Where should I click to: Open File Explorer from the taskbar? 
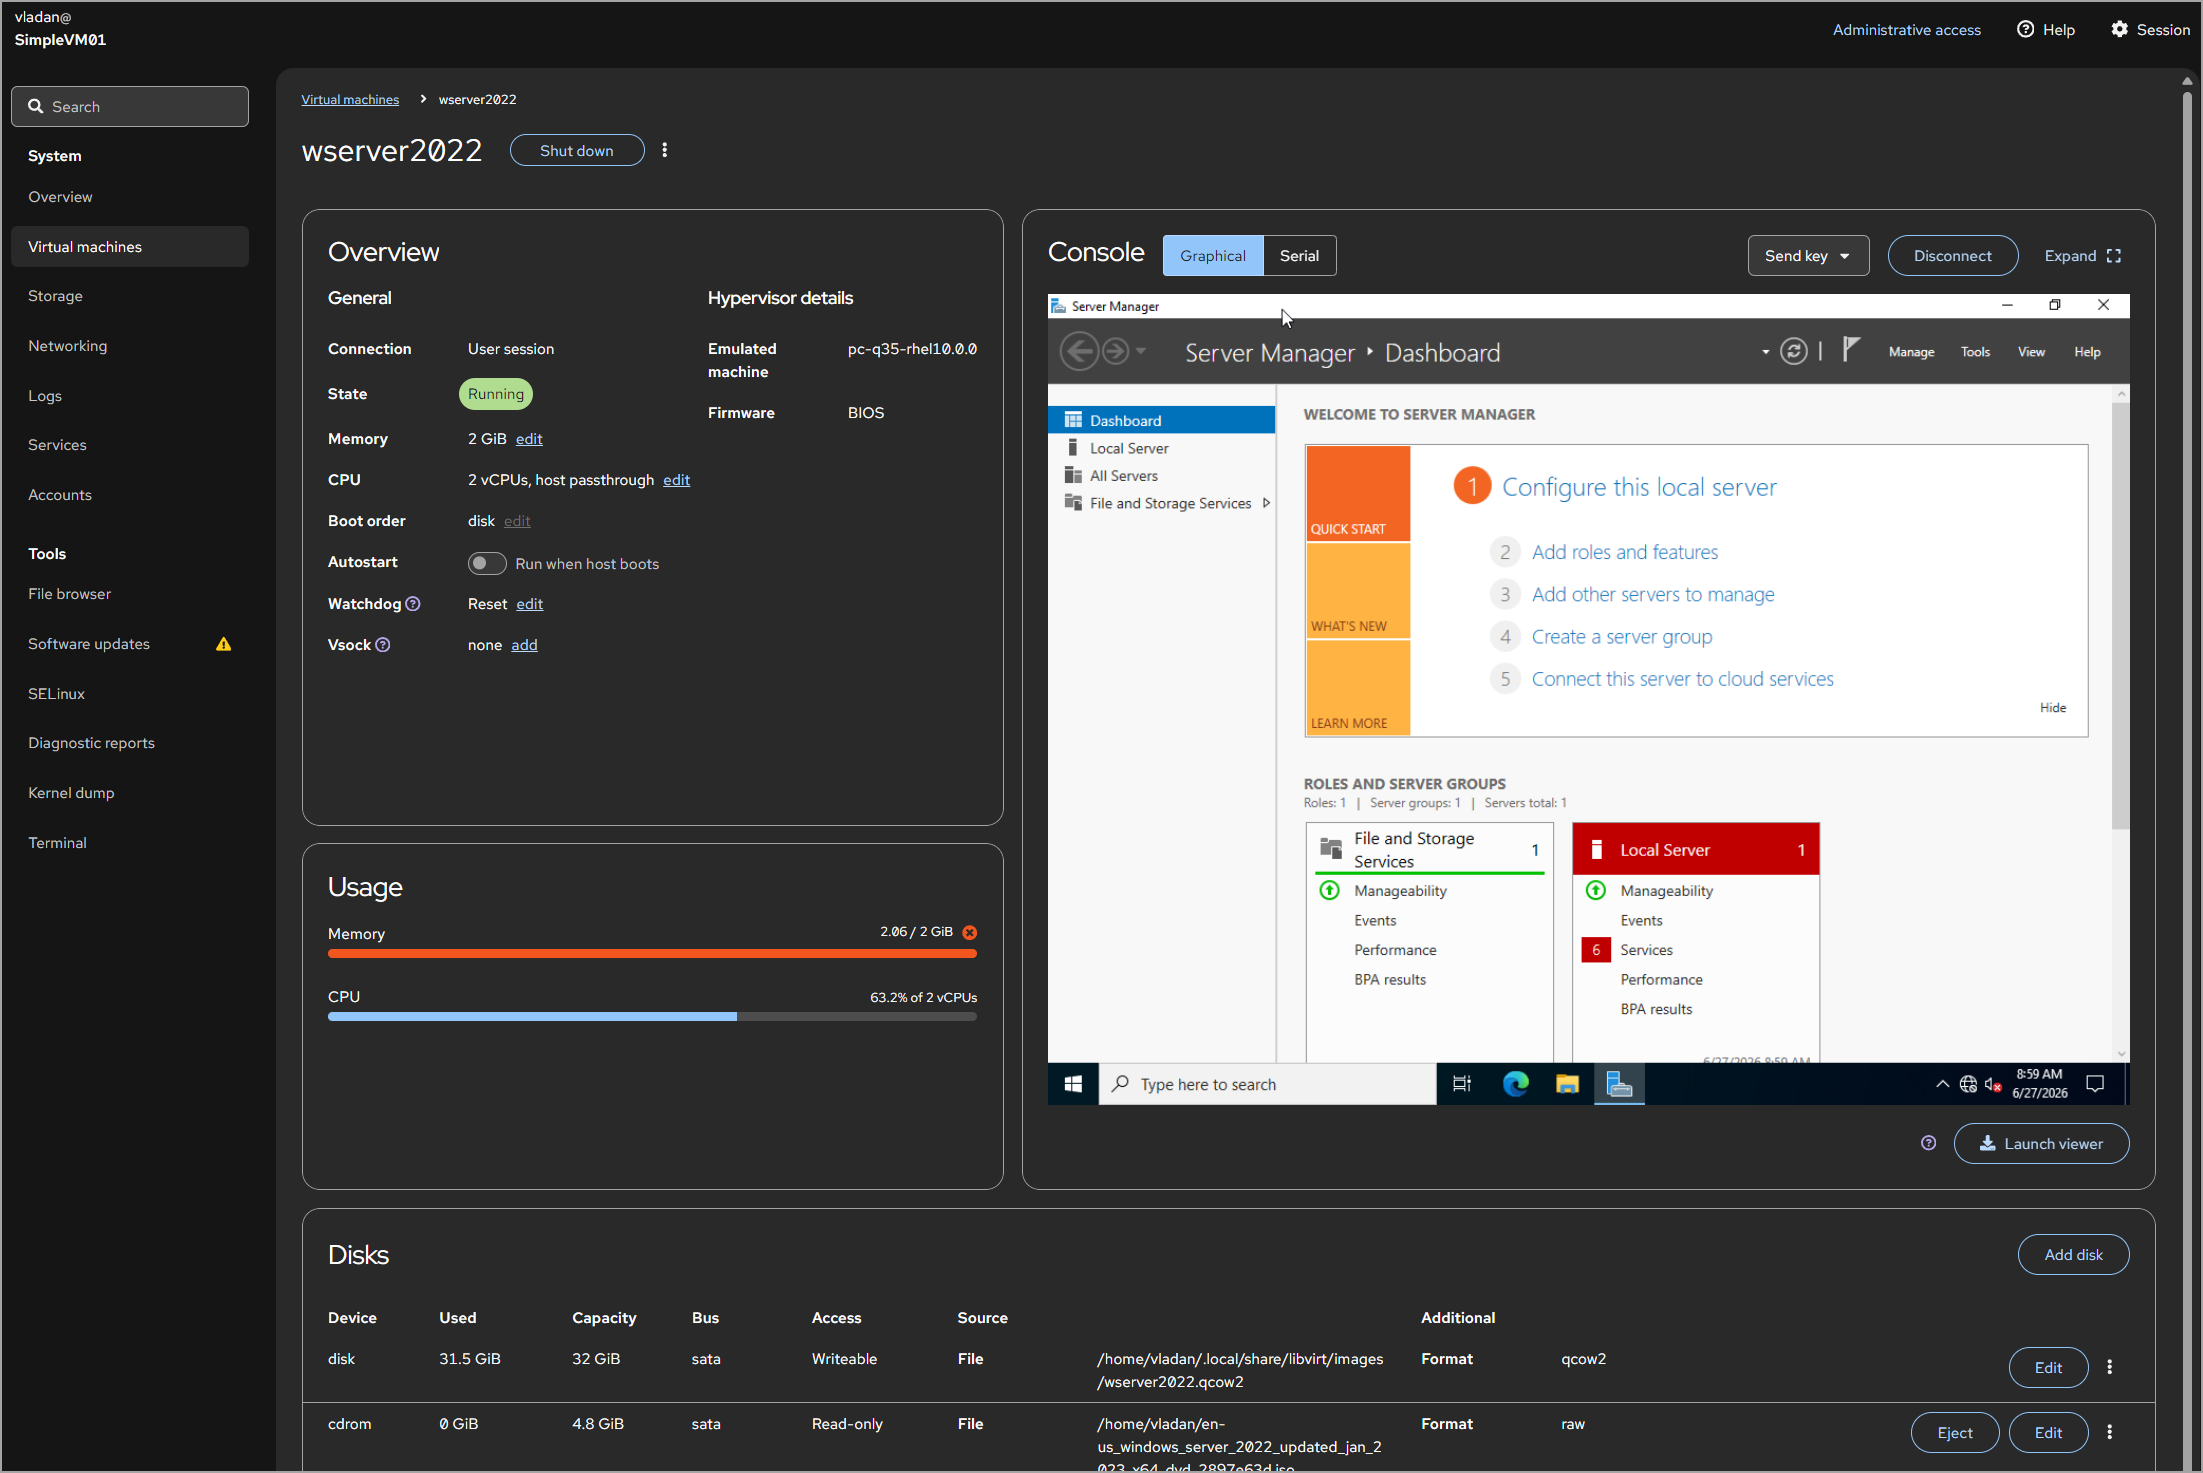(x=1567, y=1084)
